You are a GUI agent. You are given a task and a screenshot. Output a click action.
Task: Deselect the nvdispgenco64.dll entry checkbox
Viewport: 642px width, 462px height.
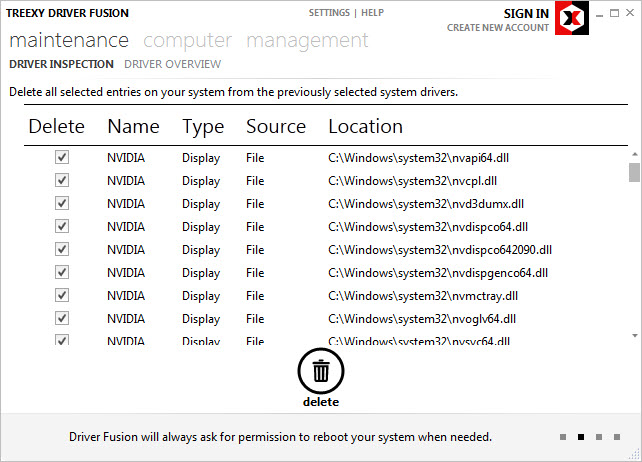tap(62, 272)
